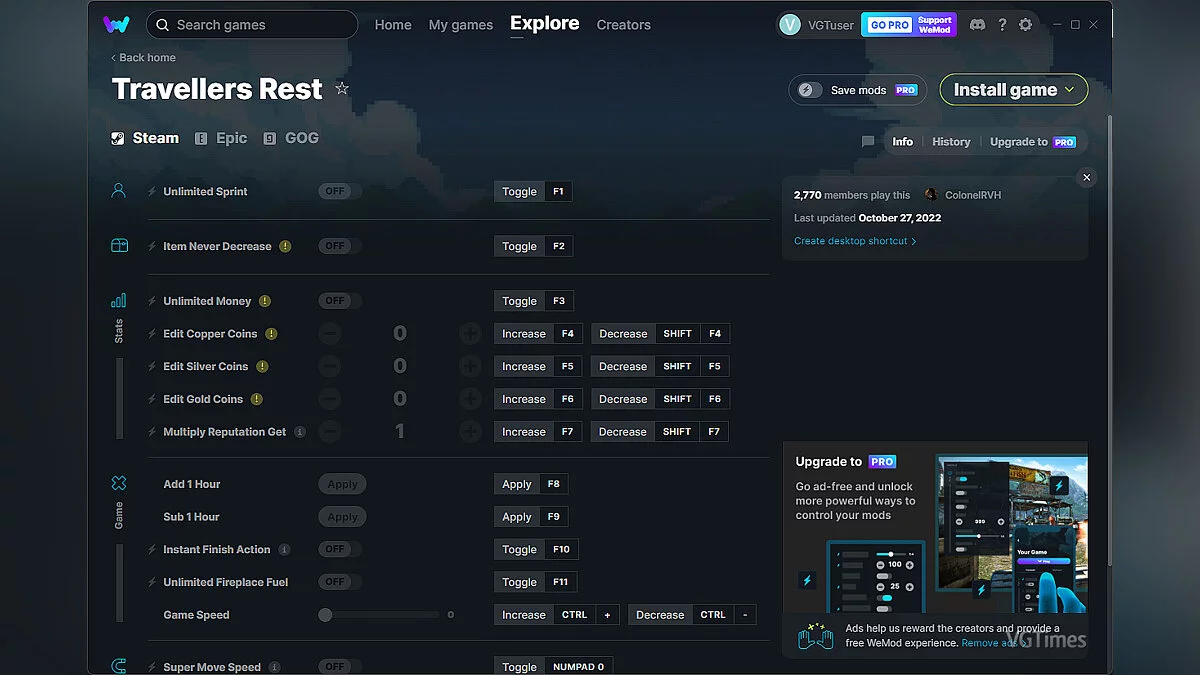This screenshot has height=675, width=1200.
Task: Increase Edit Gold Coins with the plus stepper
Action: (x=470, y=398)
